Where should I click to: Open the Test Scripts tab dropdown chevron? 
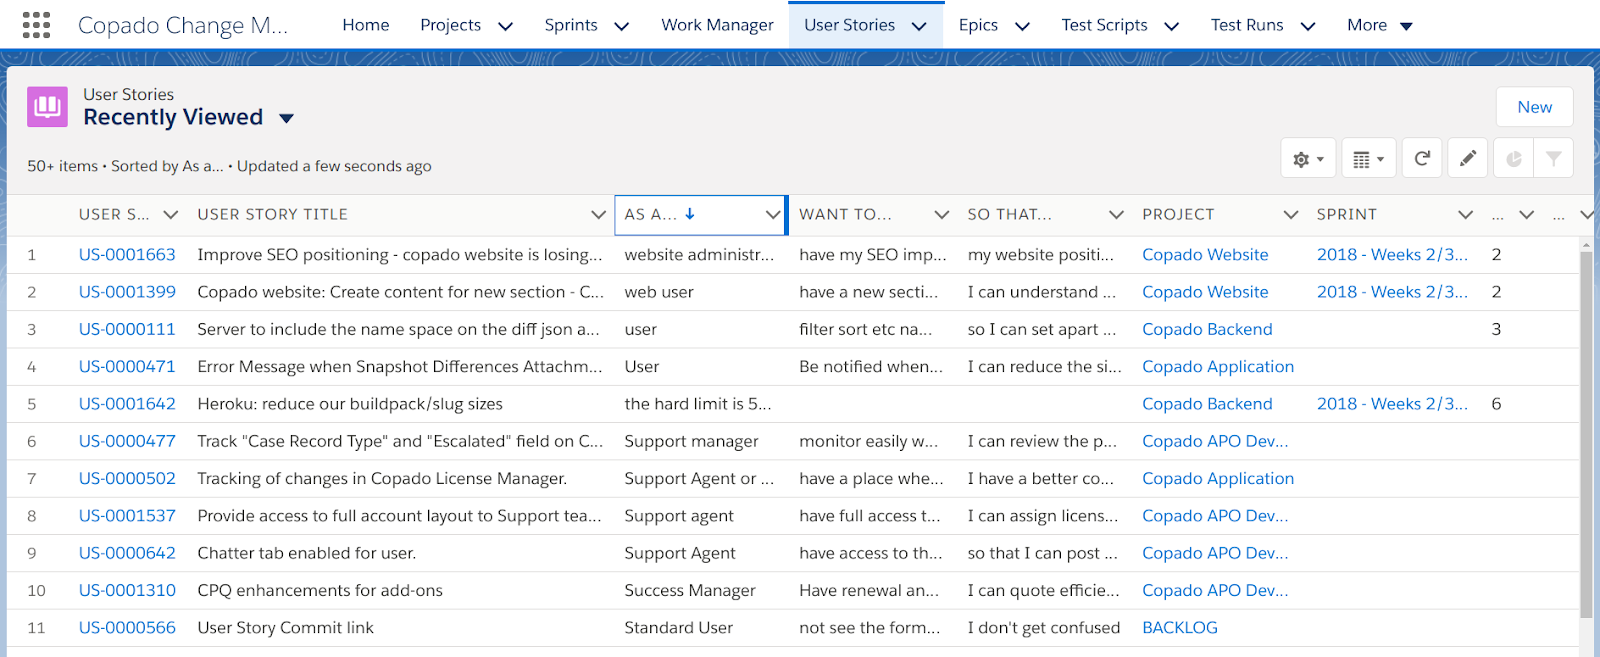[x=1172, y=26]
